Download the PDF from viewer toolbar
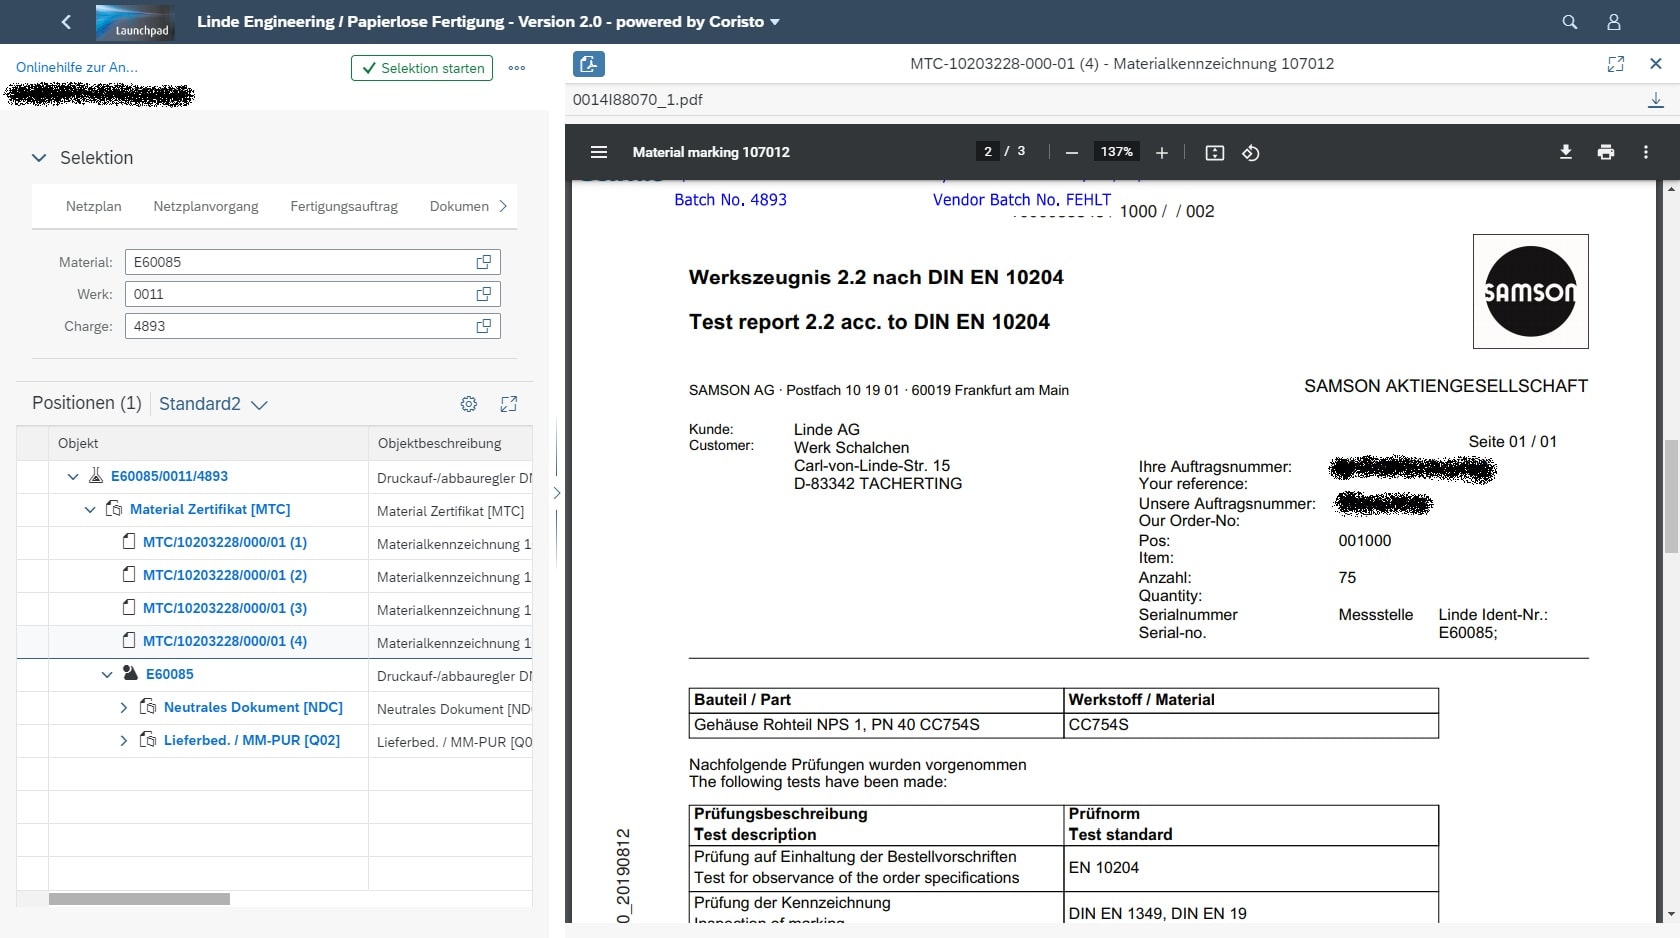The height and width of the screenshot is (938, 1680). click(x=1566, y=152)
